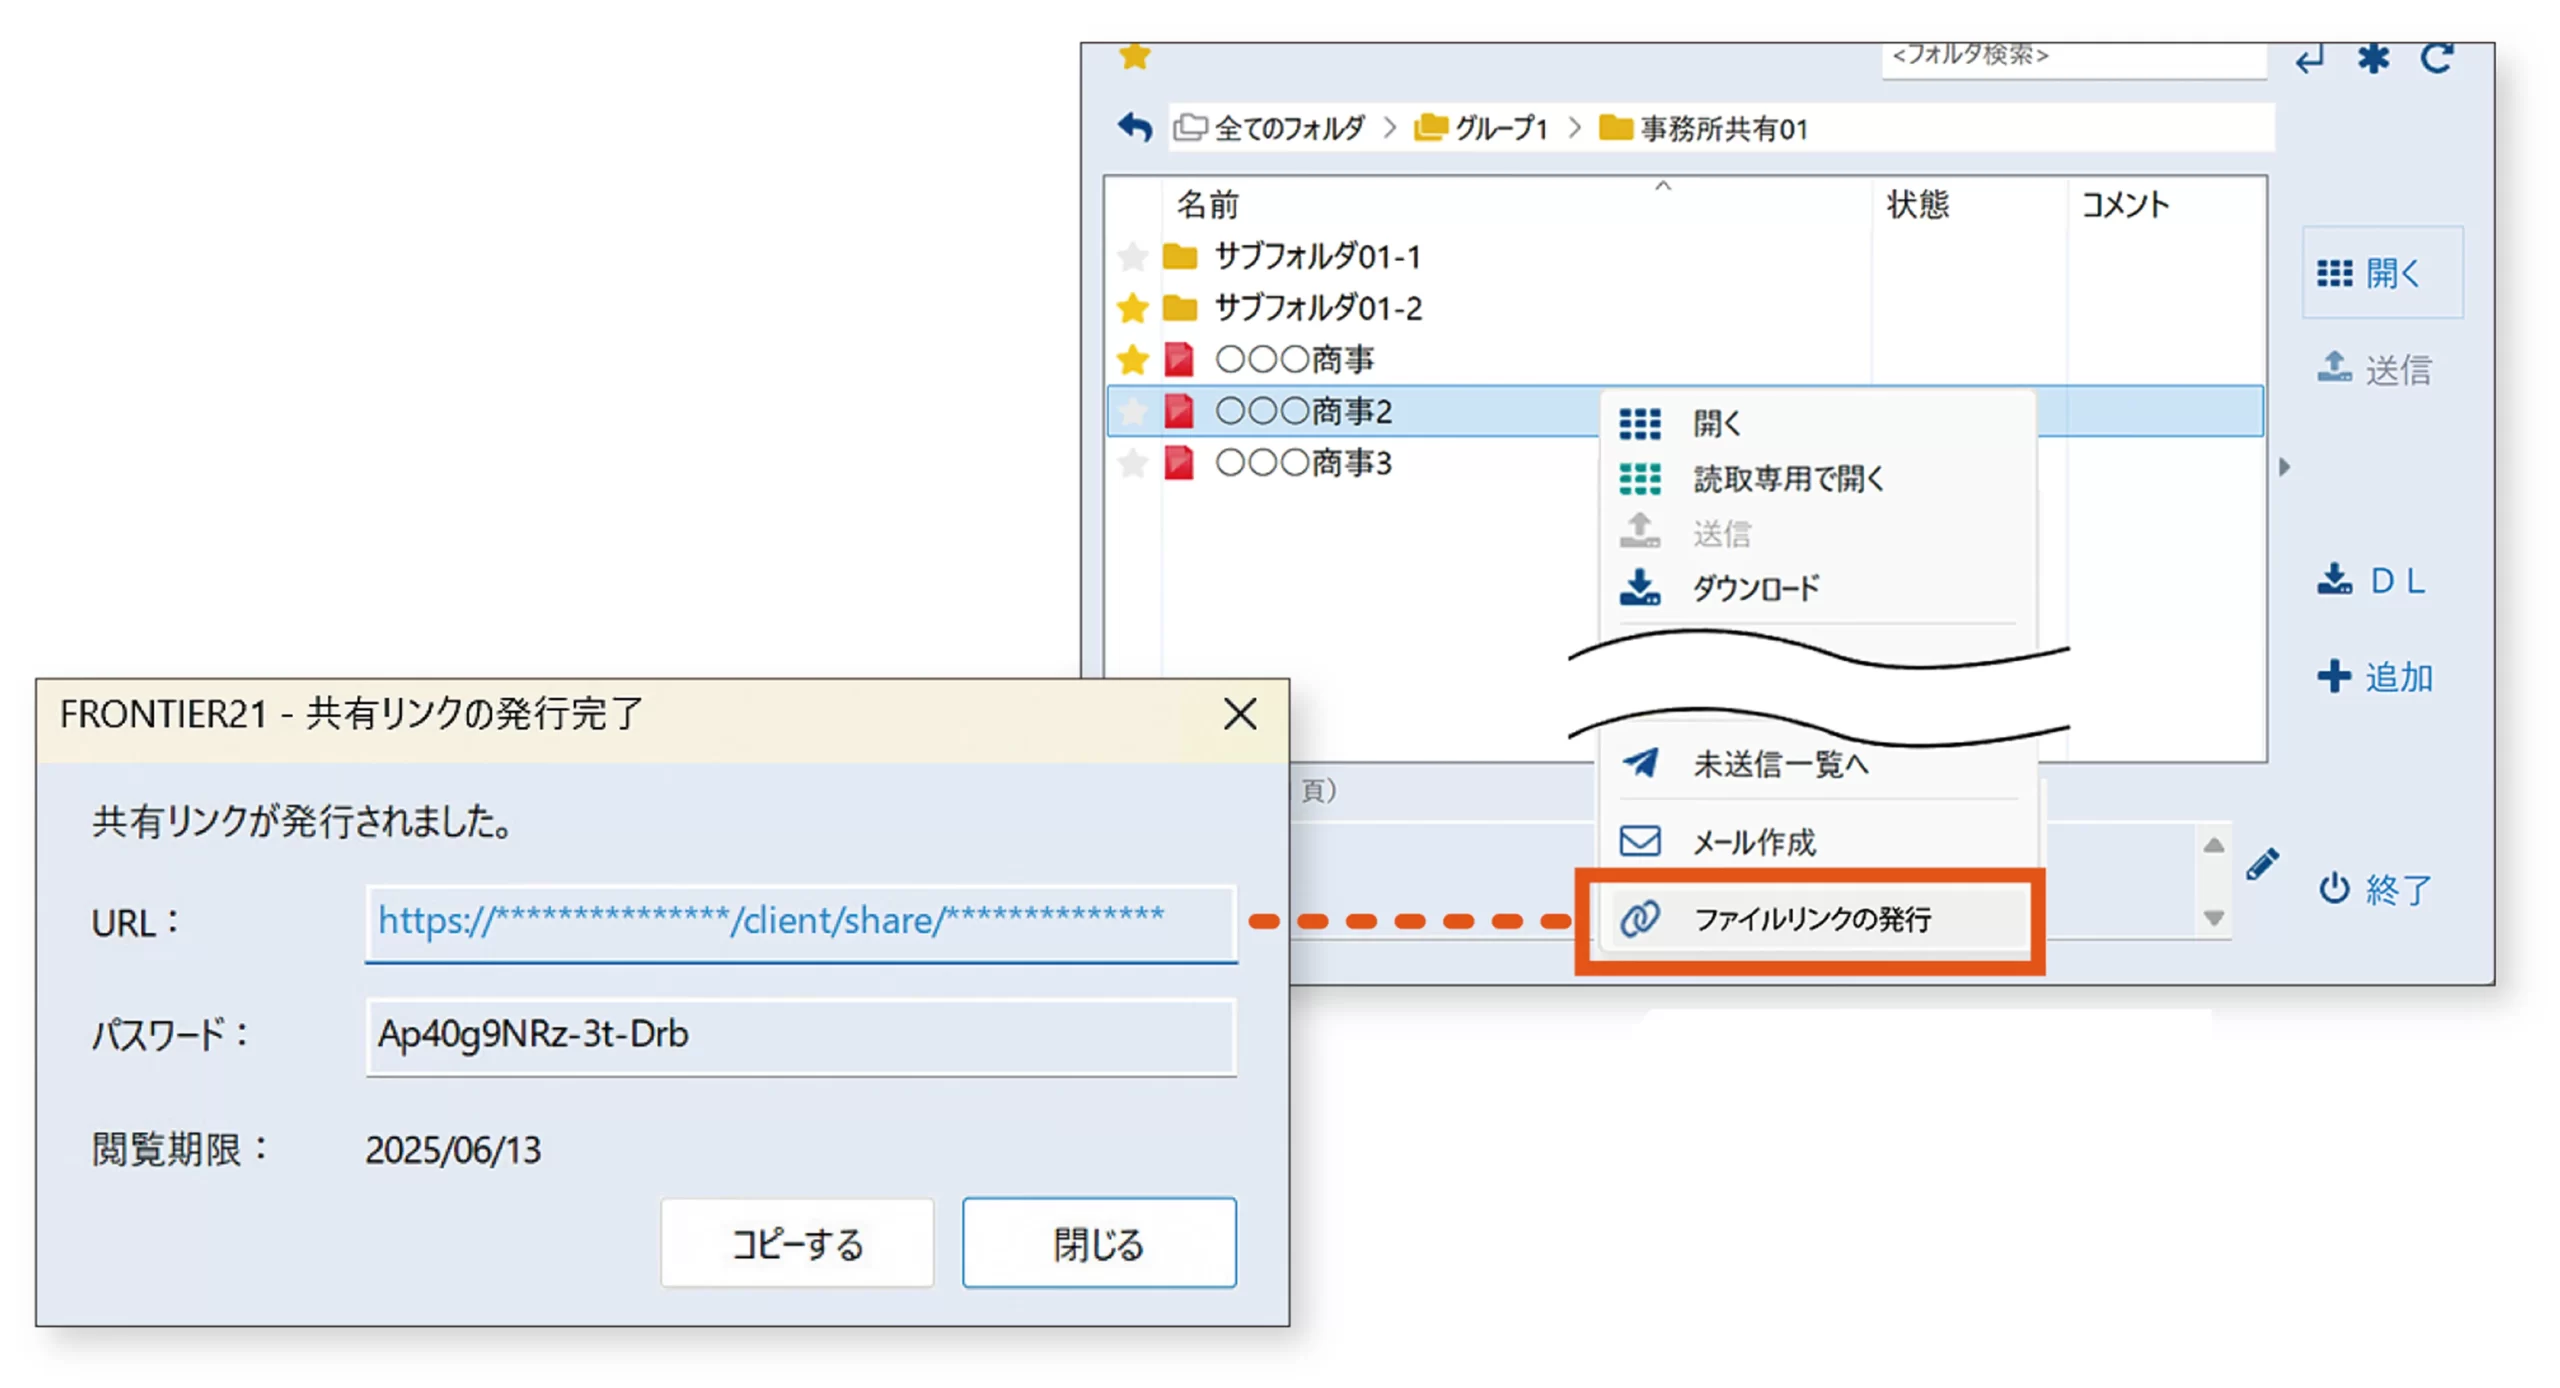Image resolution: width=2560 pixels, height=1388 pixels.
Task: Click the URL field showing the share link
Action: [x=800, y=921]
